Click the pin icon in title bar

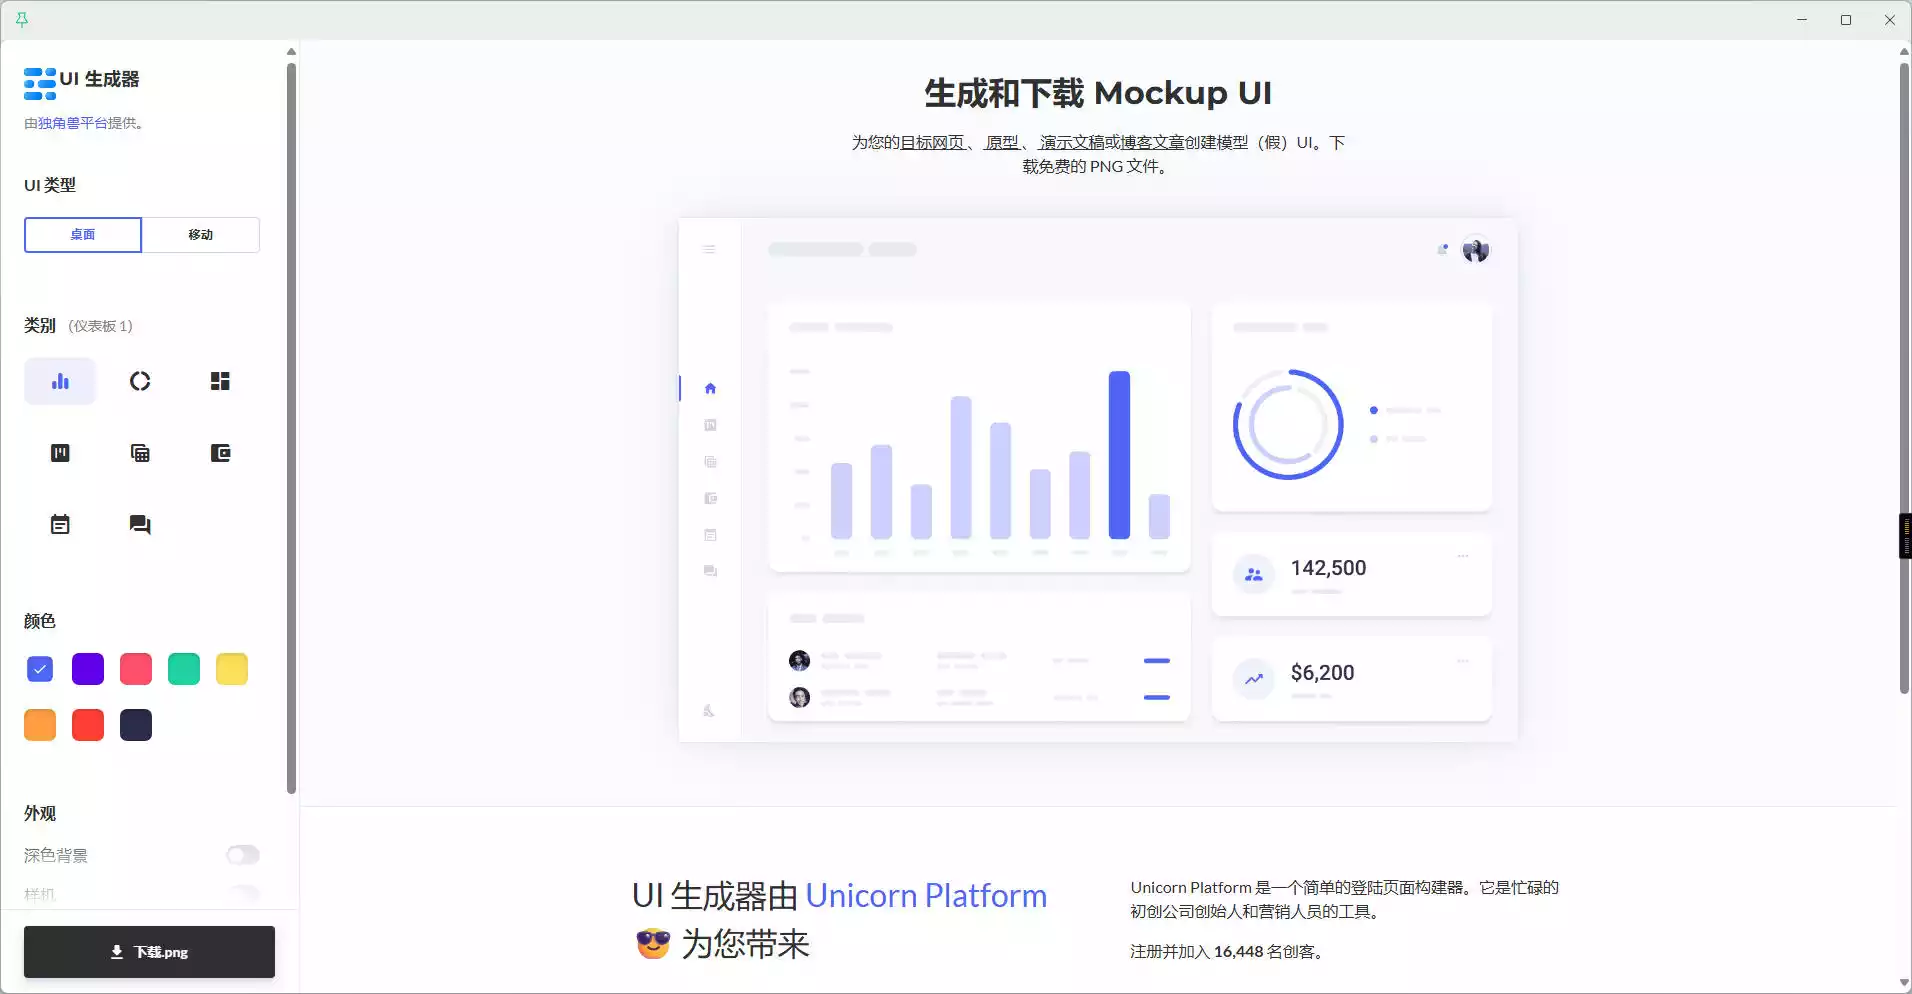point(22,20)
